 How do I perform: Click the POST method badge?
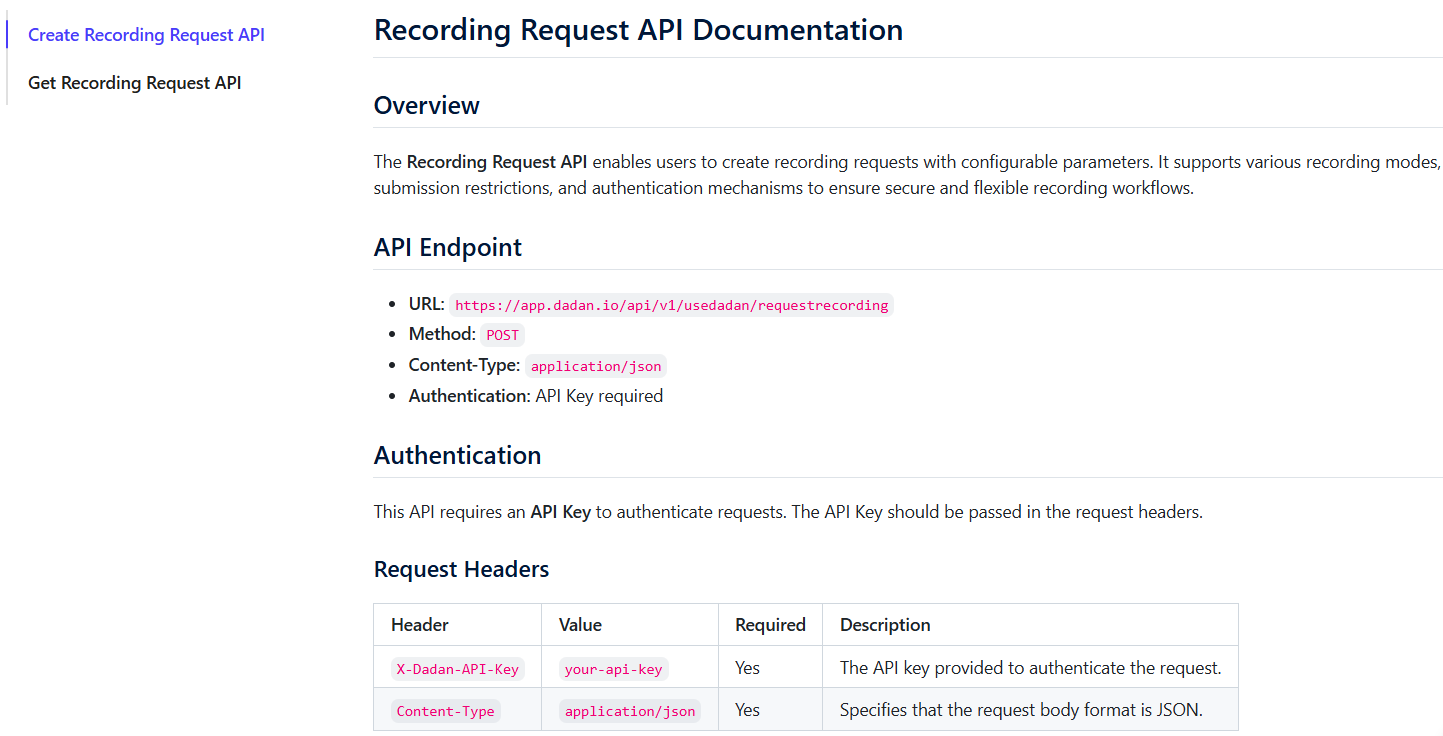click(x=502, y=335)
